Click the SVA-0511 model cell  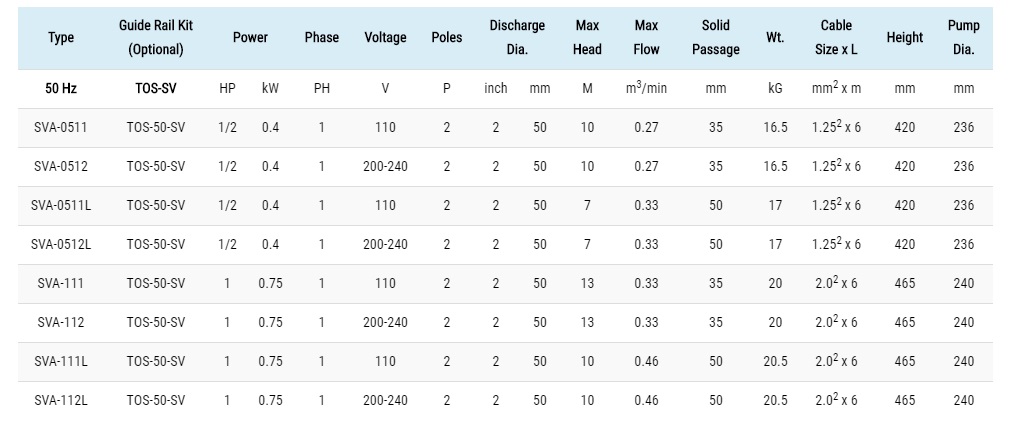click(x=61, y=127)
